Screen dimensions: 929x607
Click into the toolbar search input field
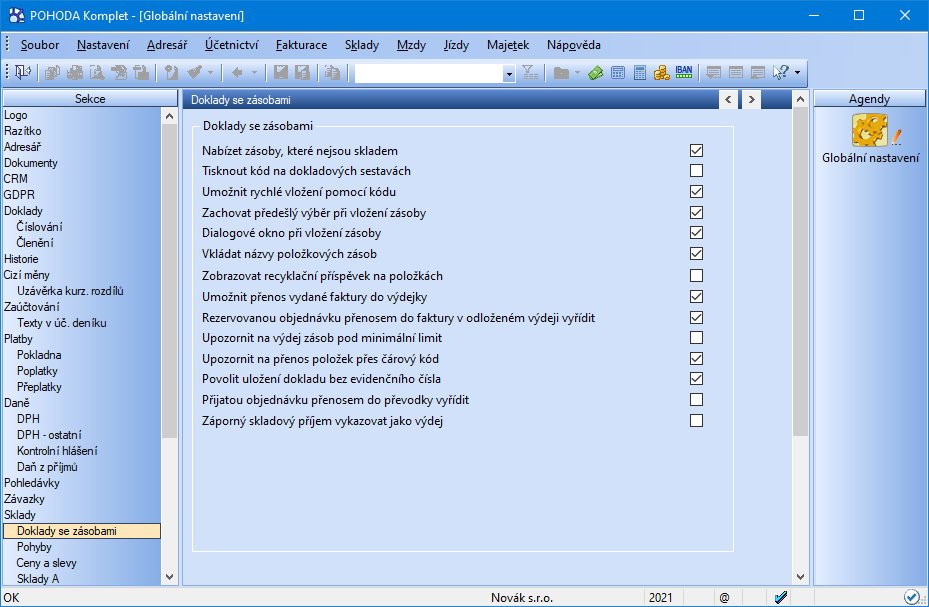(429, 73)
